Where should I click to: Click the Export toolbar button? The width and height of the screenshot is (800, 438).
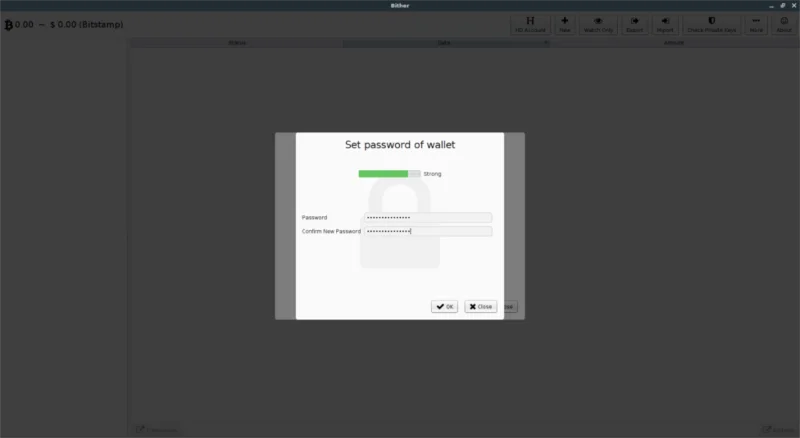pyautogui.click(x=635, y=25)
